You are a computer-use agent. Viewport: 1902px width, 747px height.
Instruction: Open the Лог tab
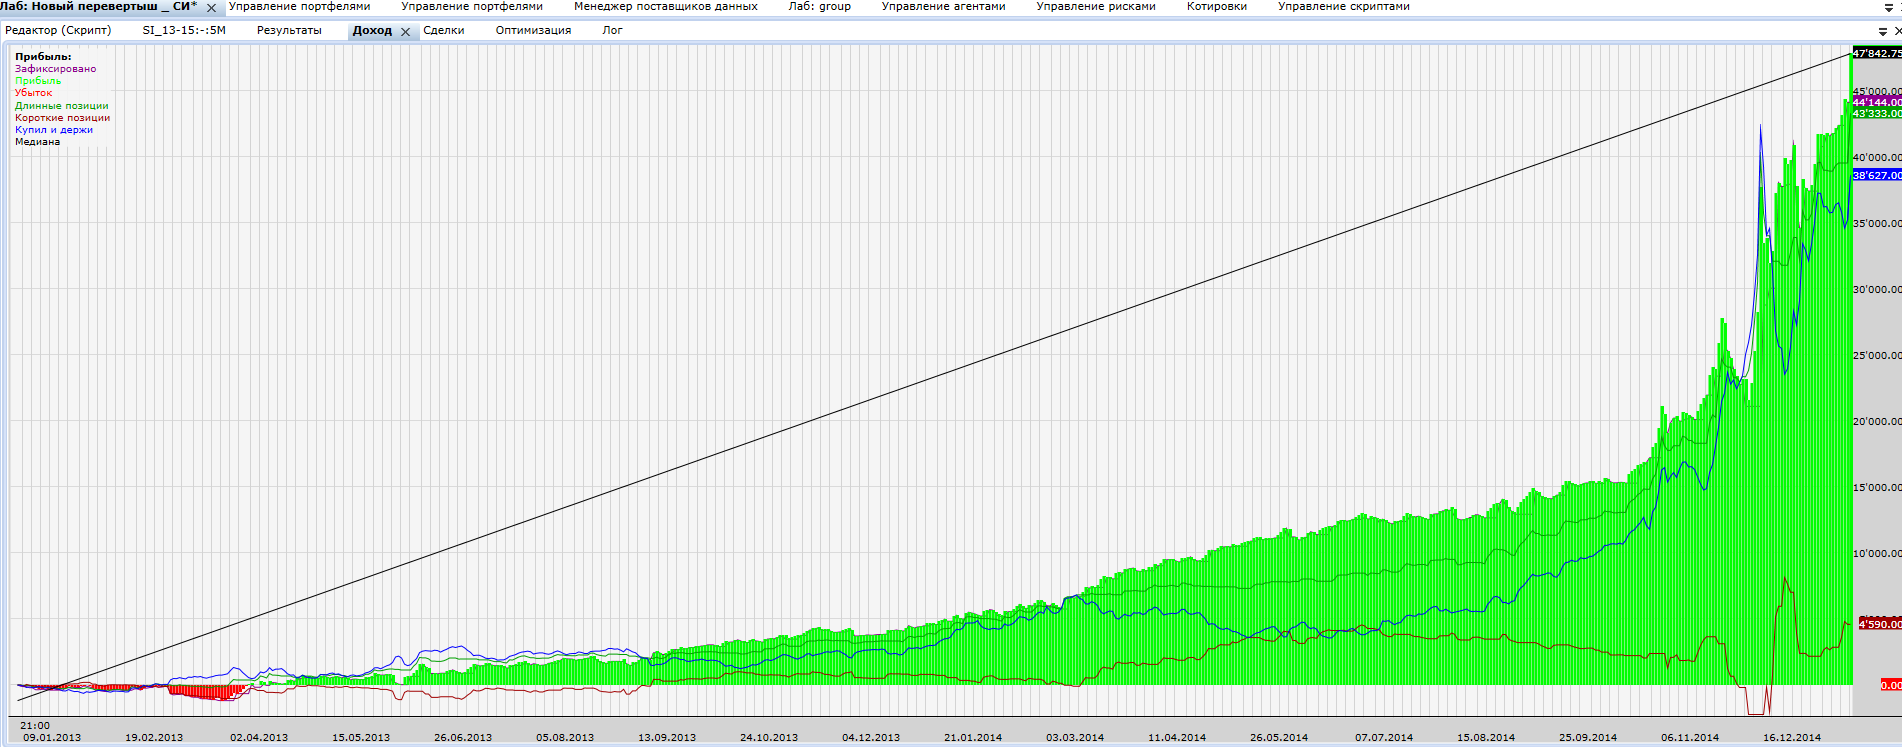click(612, 31)
